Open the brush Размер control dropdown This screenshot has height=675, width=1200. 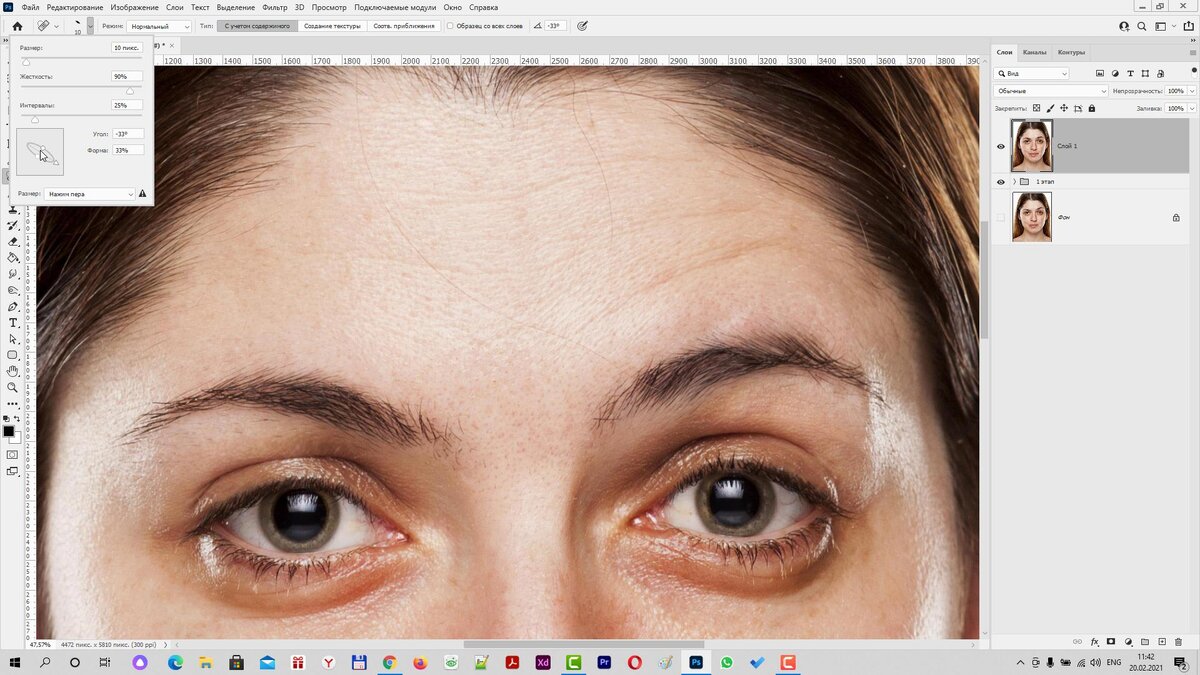point(90,194)
